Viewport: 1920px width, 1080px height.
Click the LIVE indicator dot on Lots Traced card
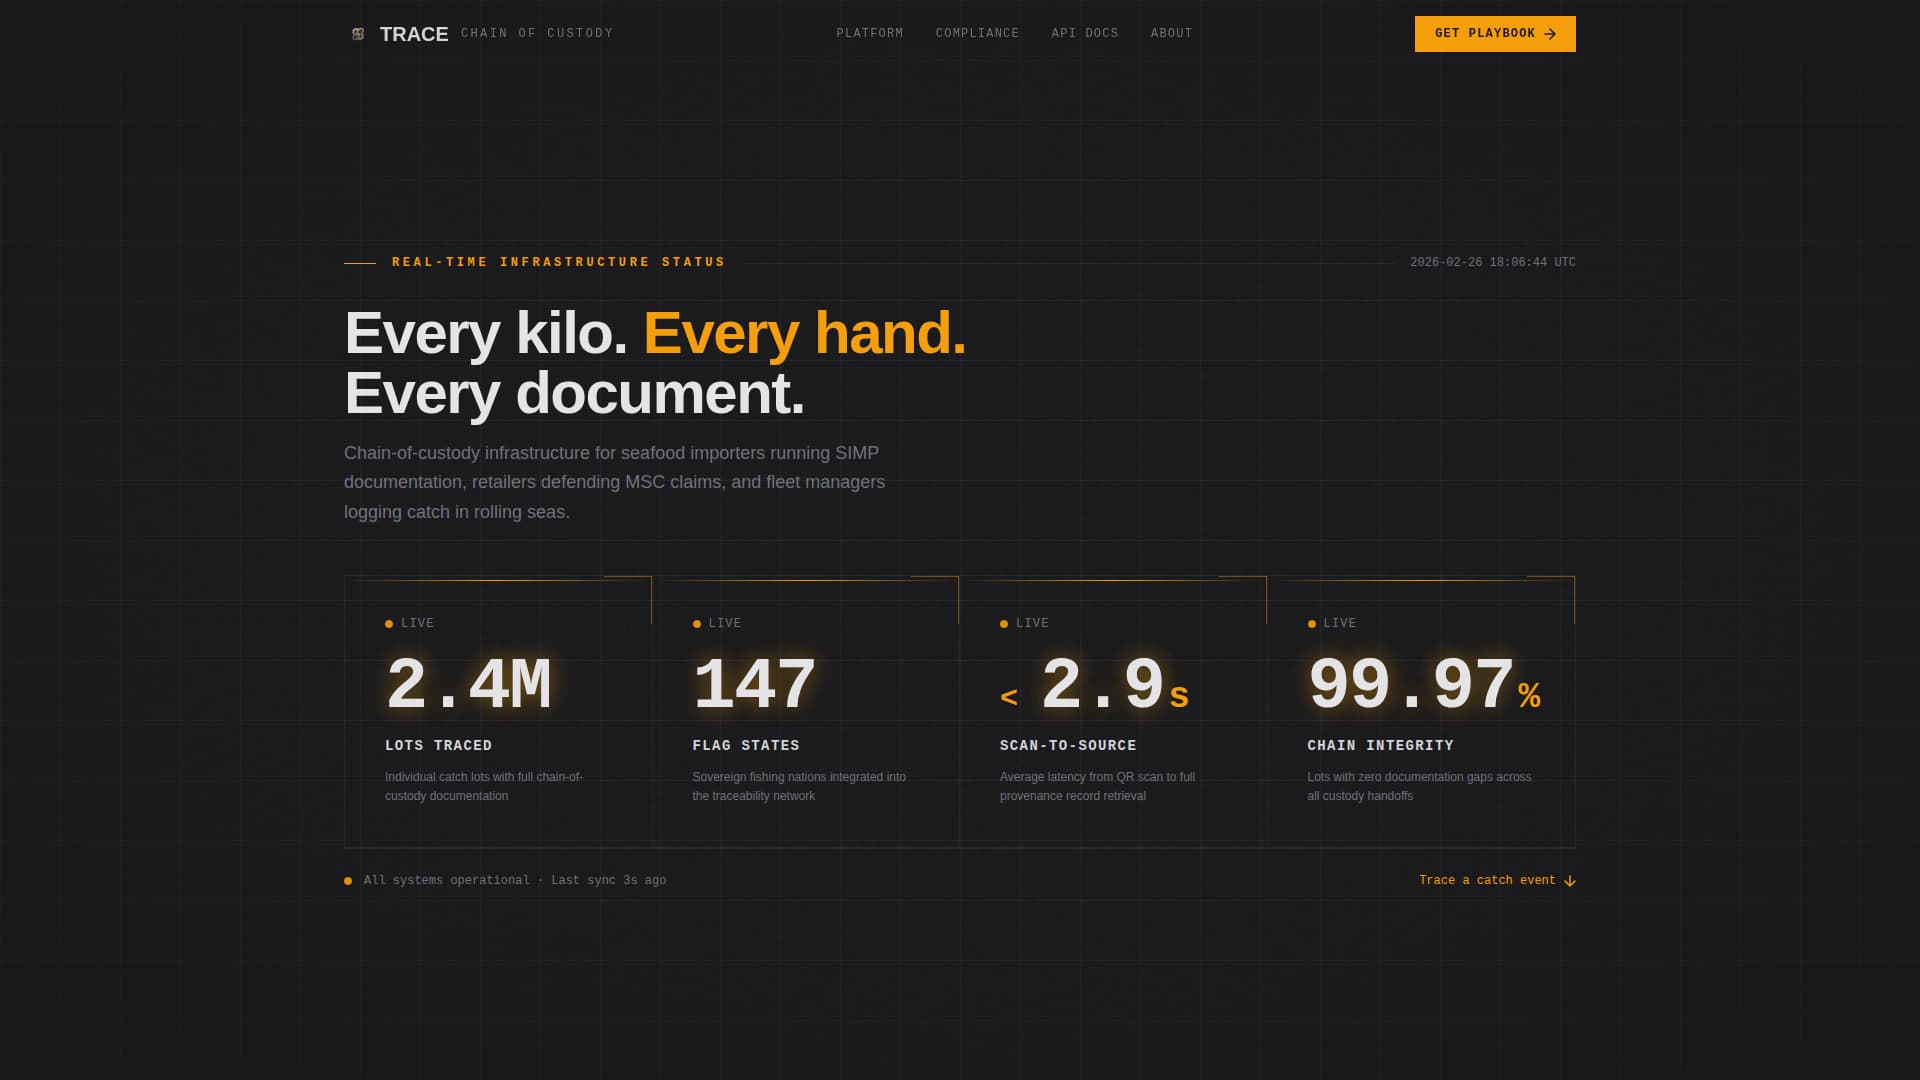coord(389,624)
